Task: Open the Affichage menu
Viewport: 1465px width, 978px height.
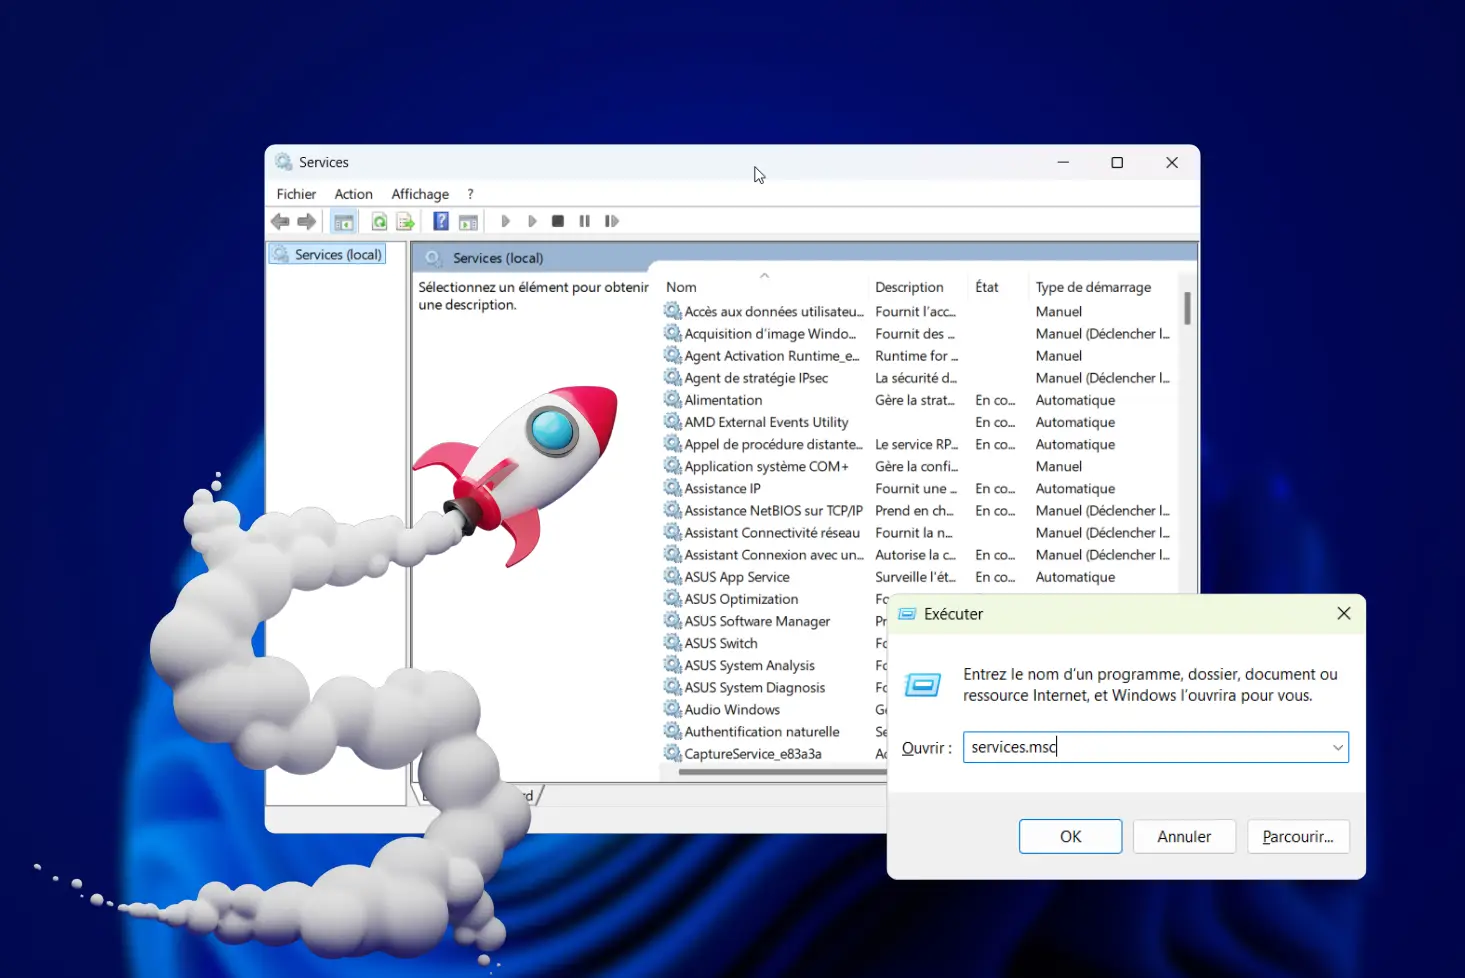Action: coord(420,194)
